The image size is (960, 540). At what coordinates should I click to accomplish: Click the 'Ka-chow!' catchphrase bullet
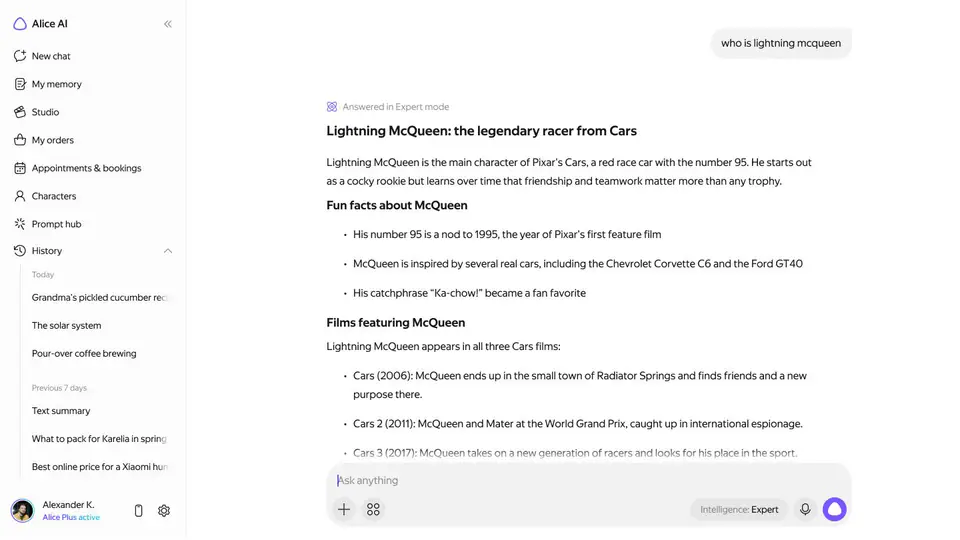click(469, 293)
